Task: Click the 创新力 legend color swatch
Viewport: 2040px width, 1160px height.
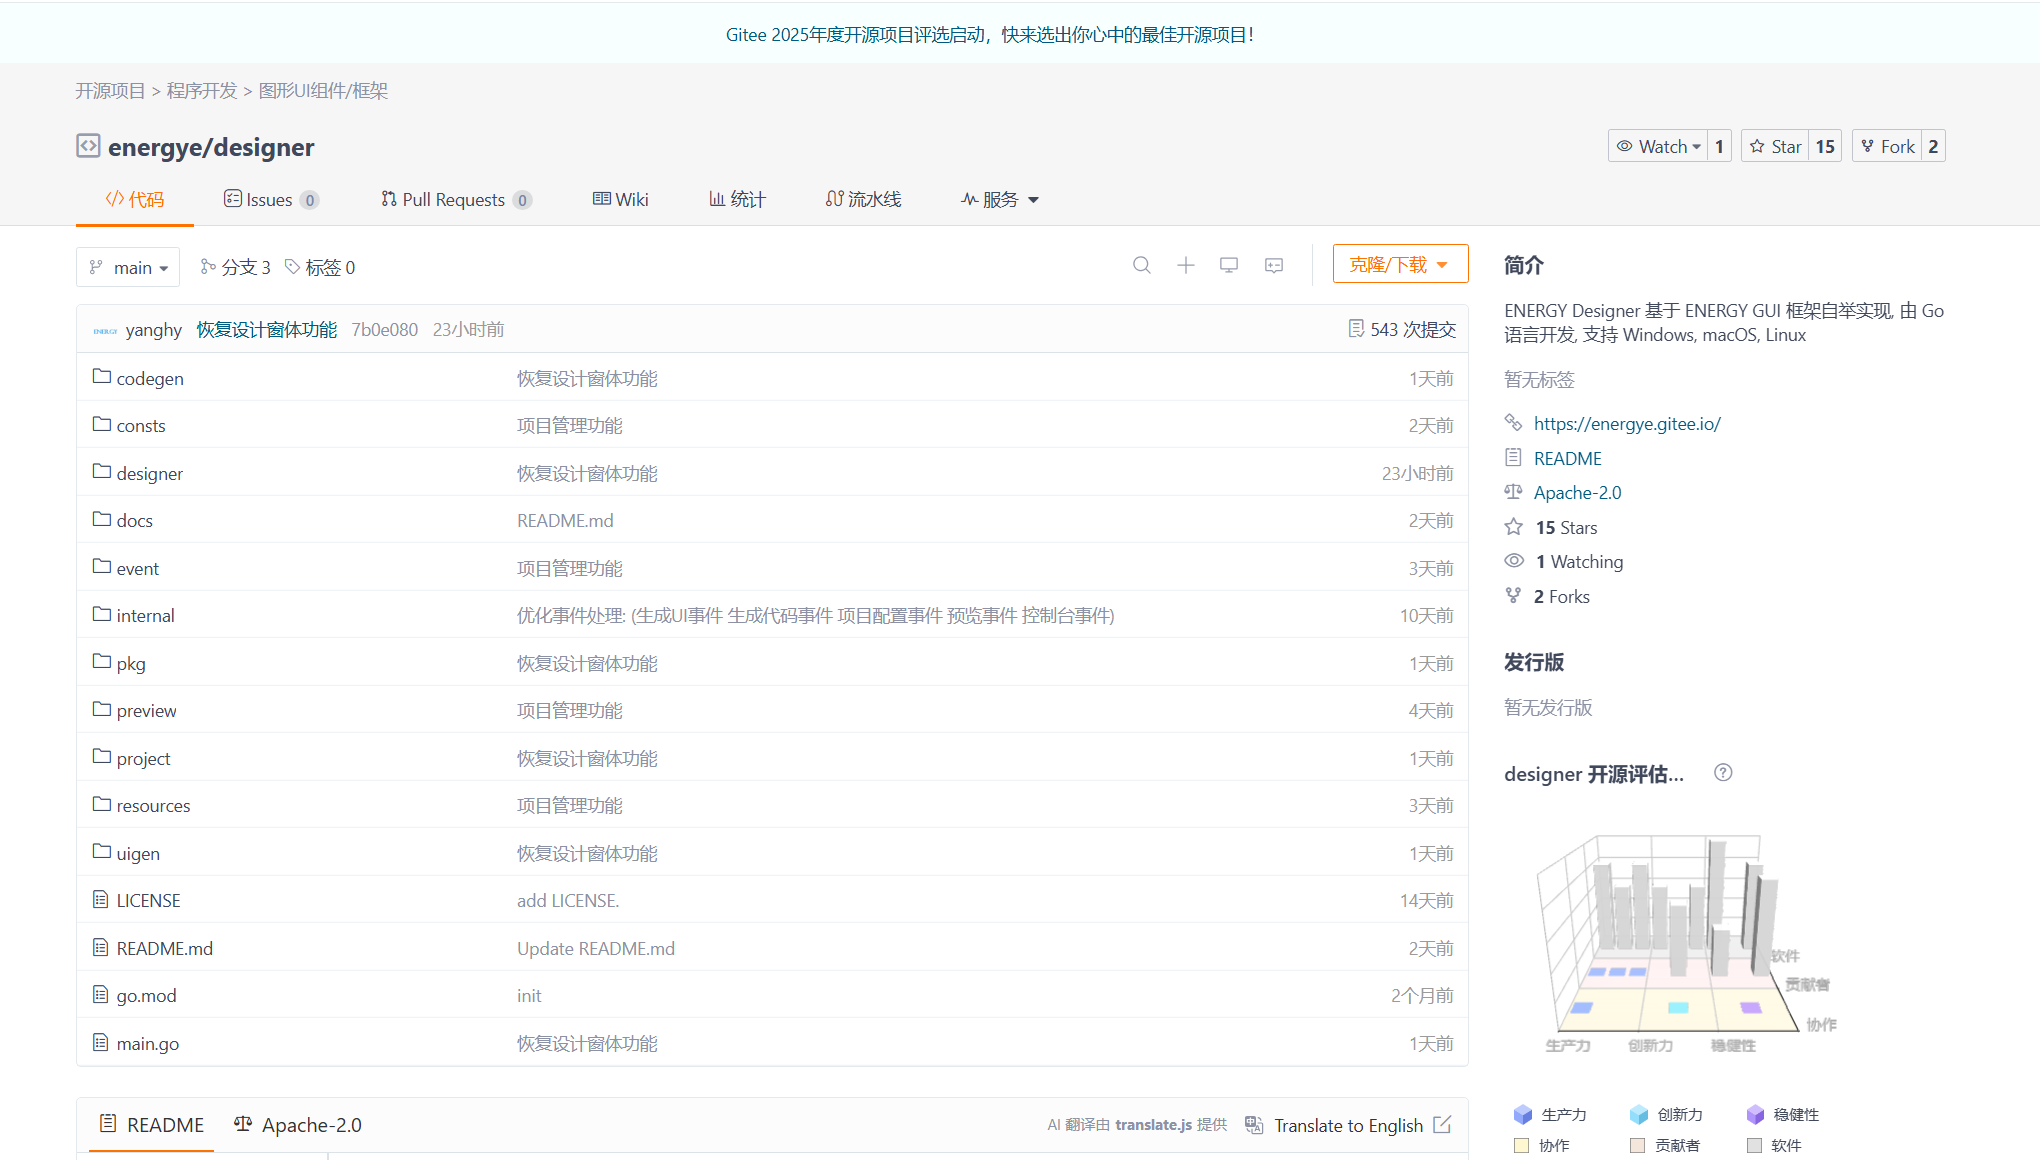Action: pos(1638,1114)
